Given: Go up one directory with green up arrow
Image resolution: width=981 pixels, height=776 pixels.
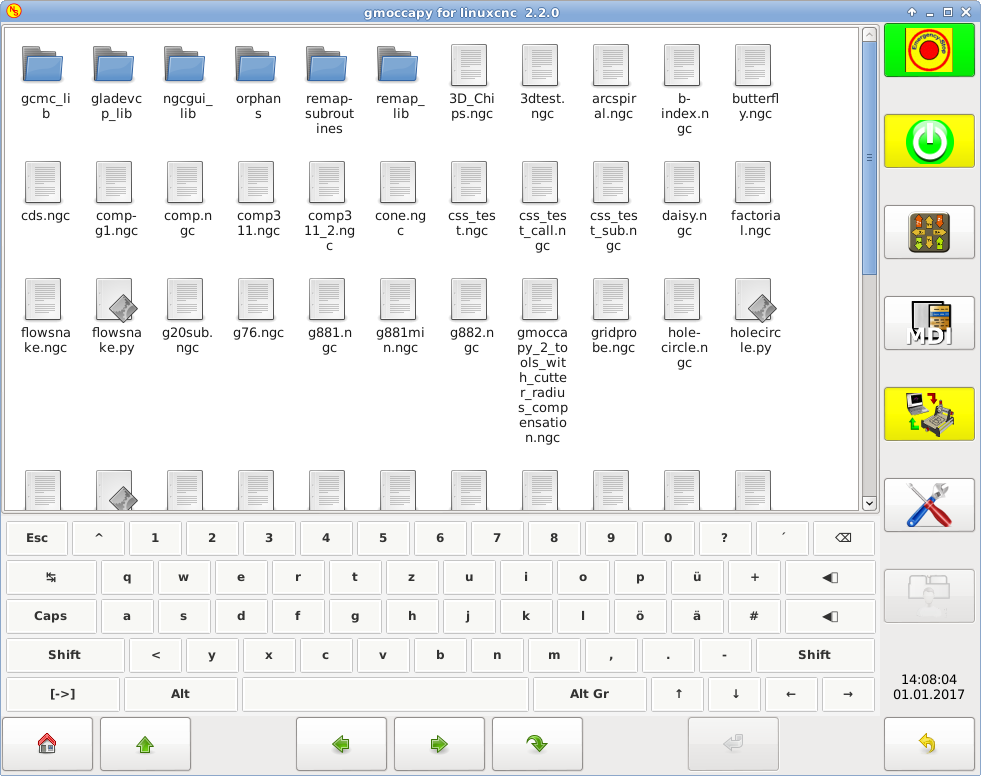Looking at the screenshot, I should 145,743.
